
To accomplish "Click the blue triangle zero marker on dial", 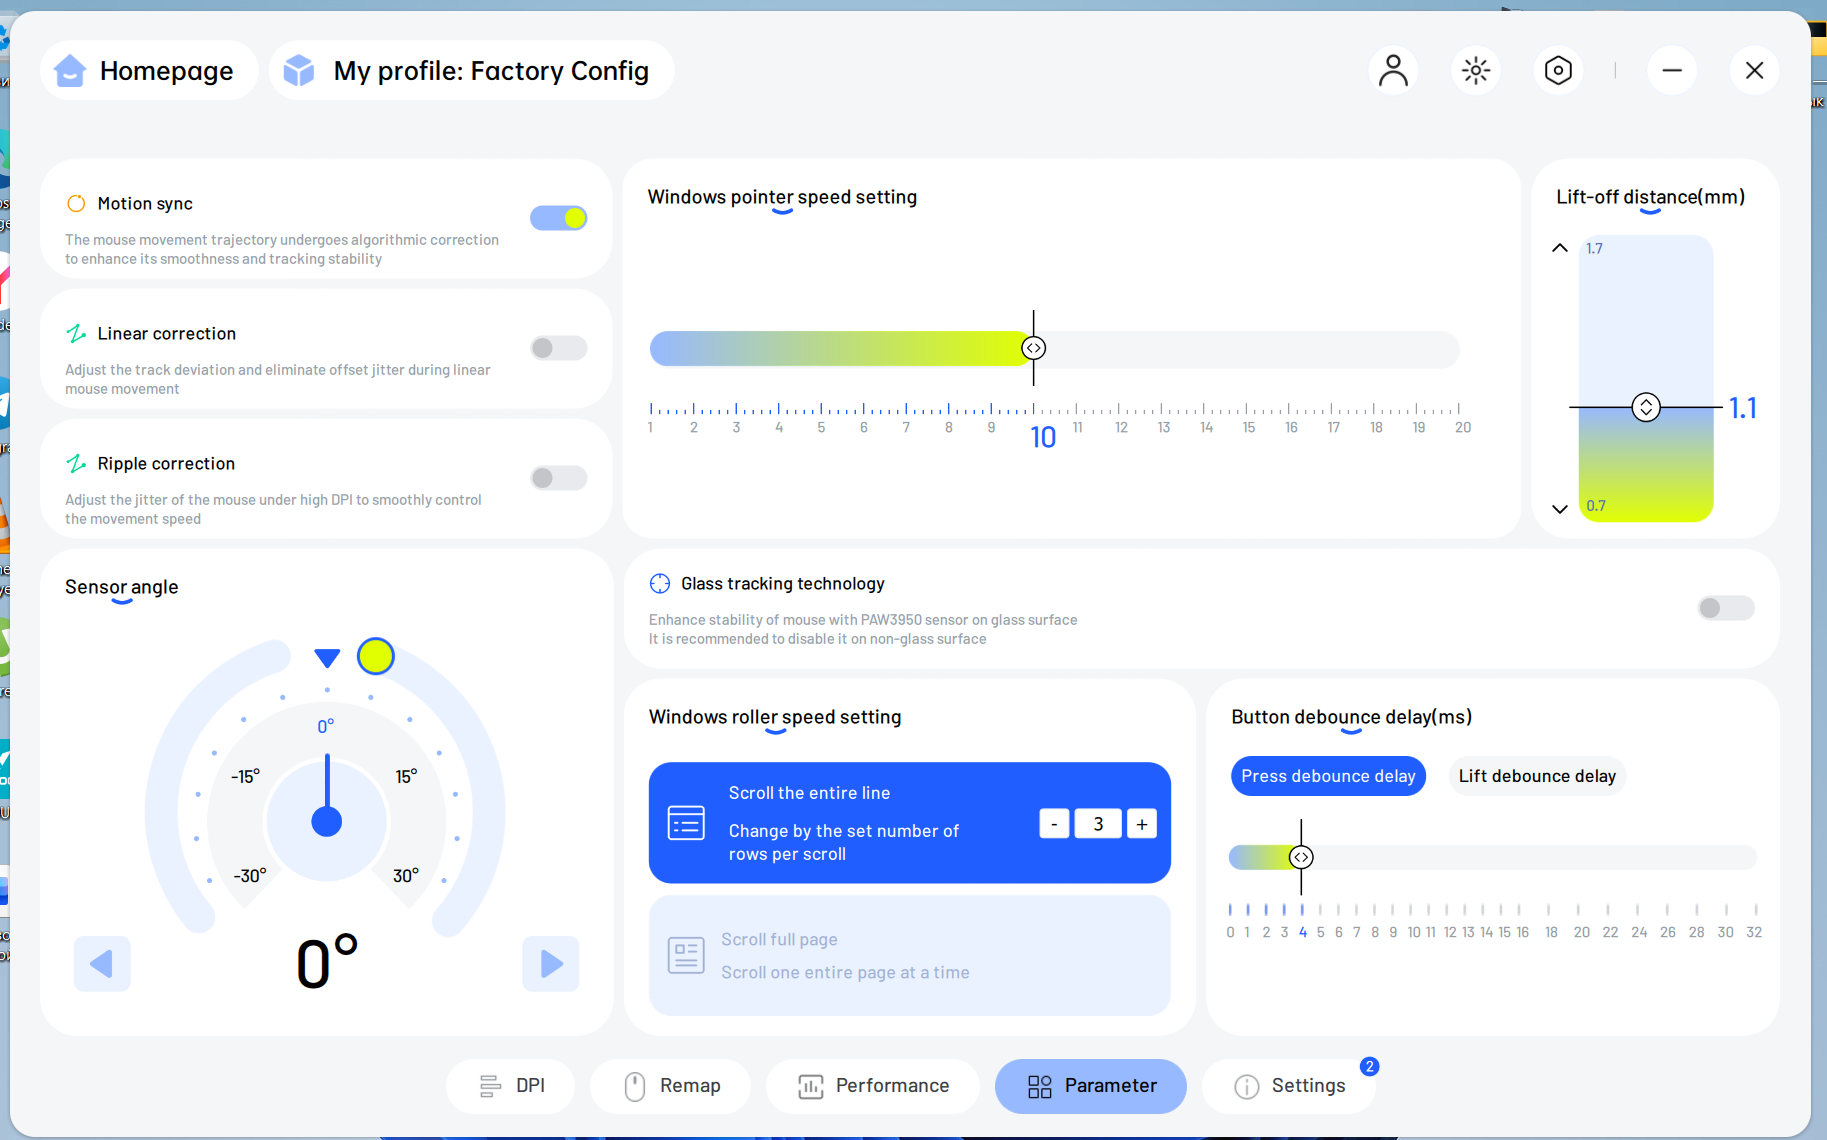I will click(x=327, y=658).
